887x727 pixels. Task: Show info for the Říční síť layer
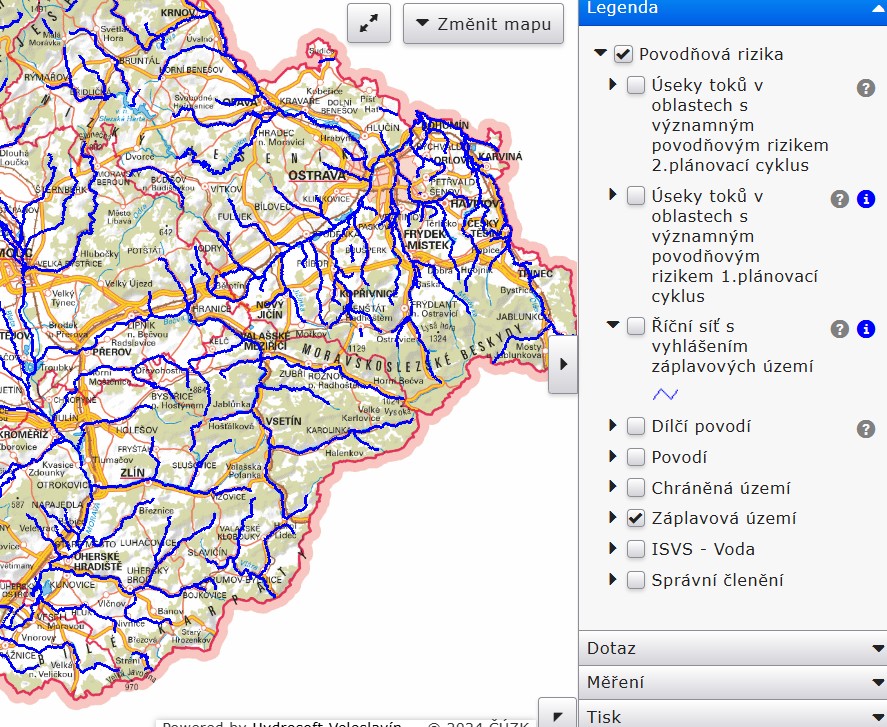coord(866,329)
